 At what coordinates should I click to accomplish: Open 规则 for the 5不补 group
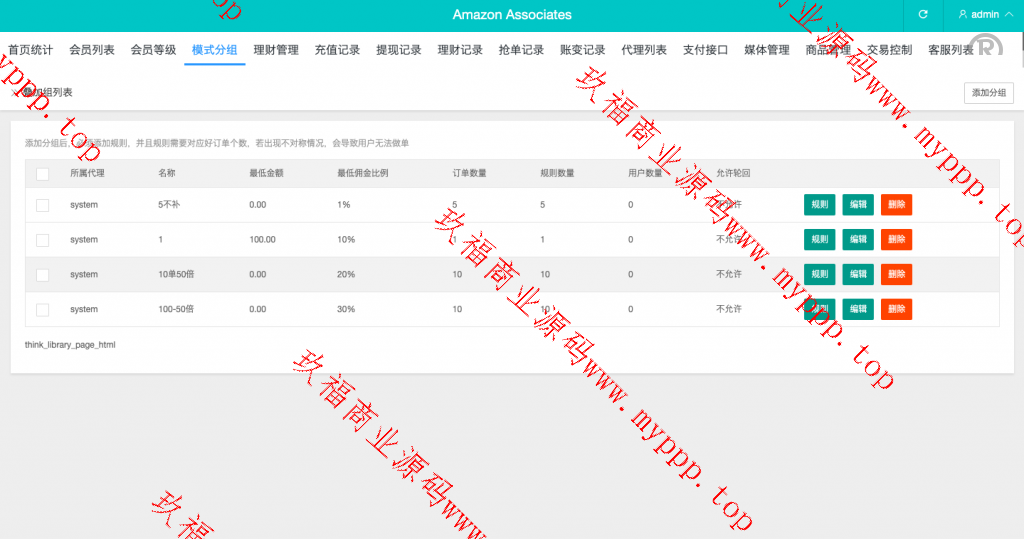pos(819,205)
